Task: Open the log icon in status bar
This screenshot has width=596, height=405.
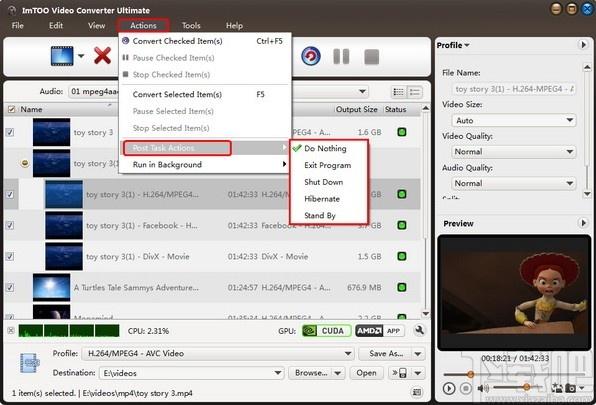Action: tap(417, 392)
